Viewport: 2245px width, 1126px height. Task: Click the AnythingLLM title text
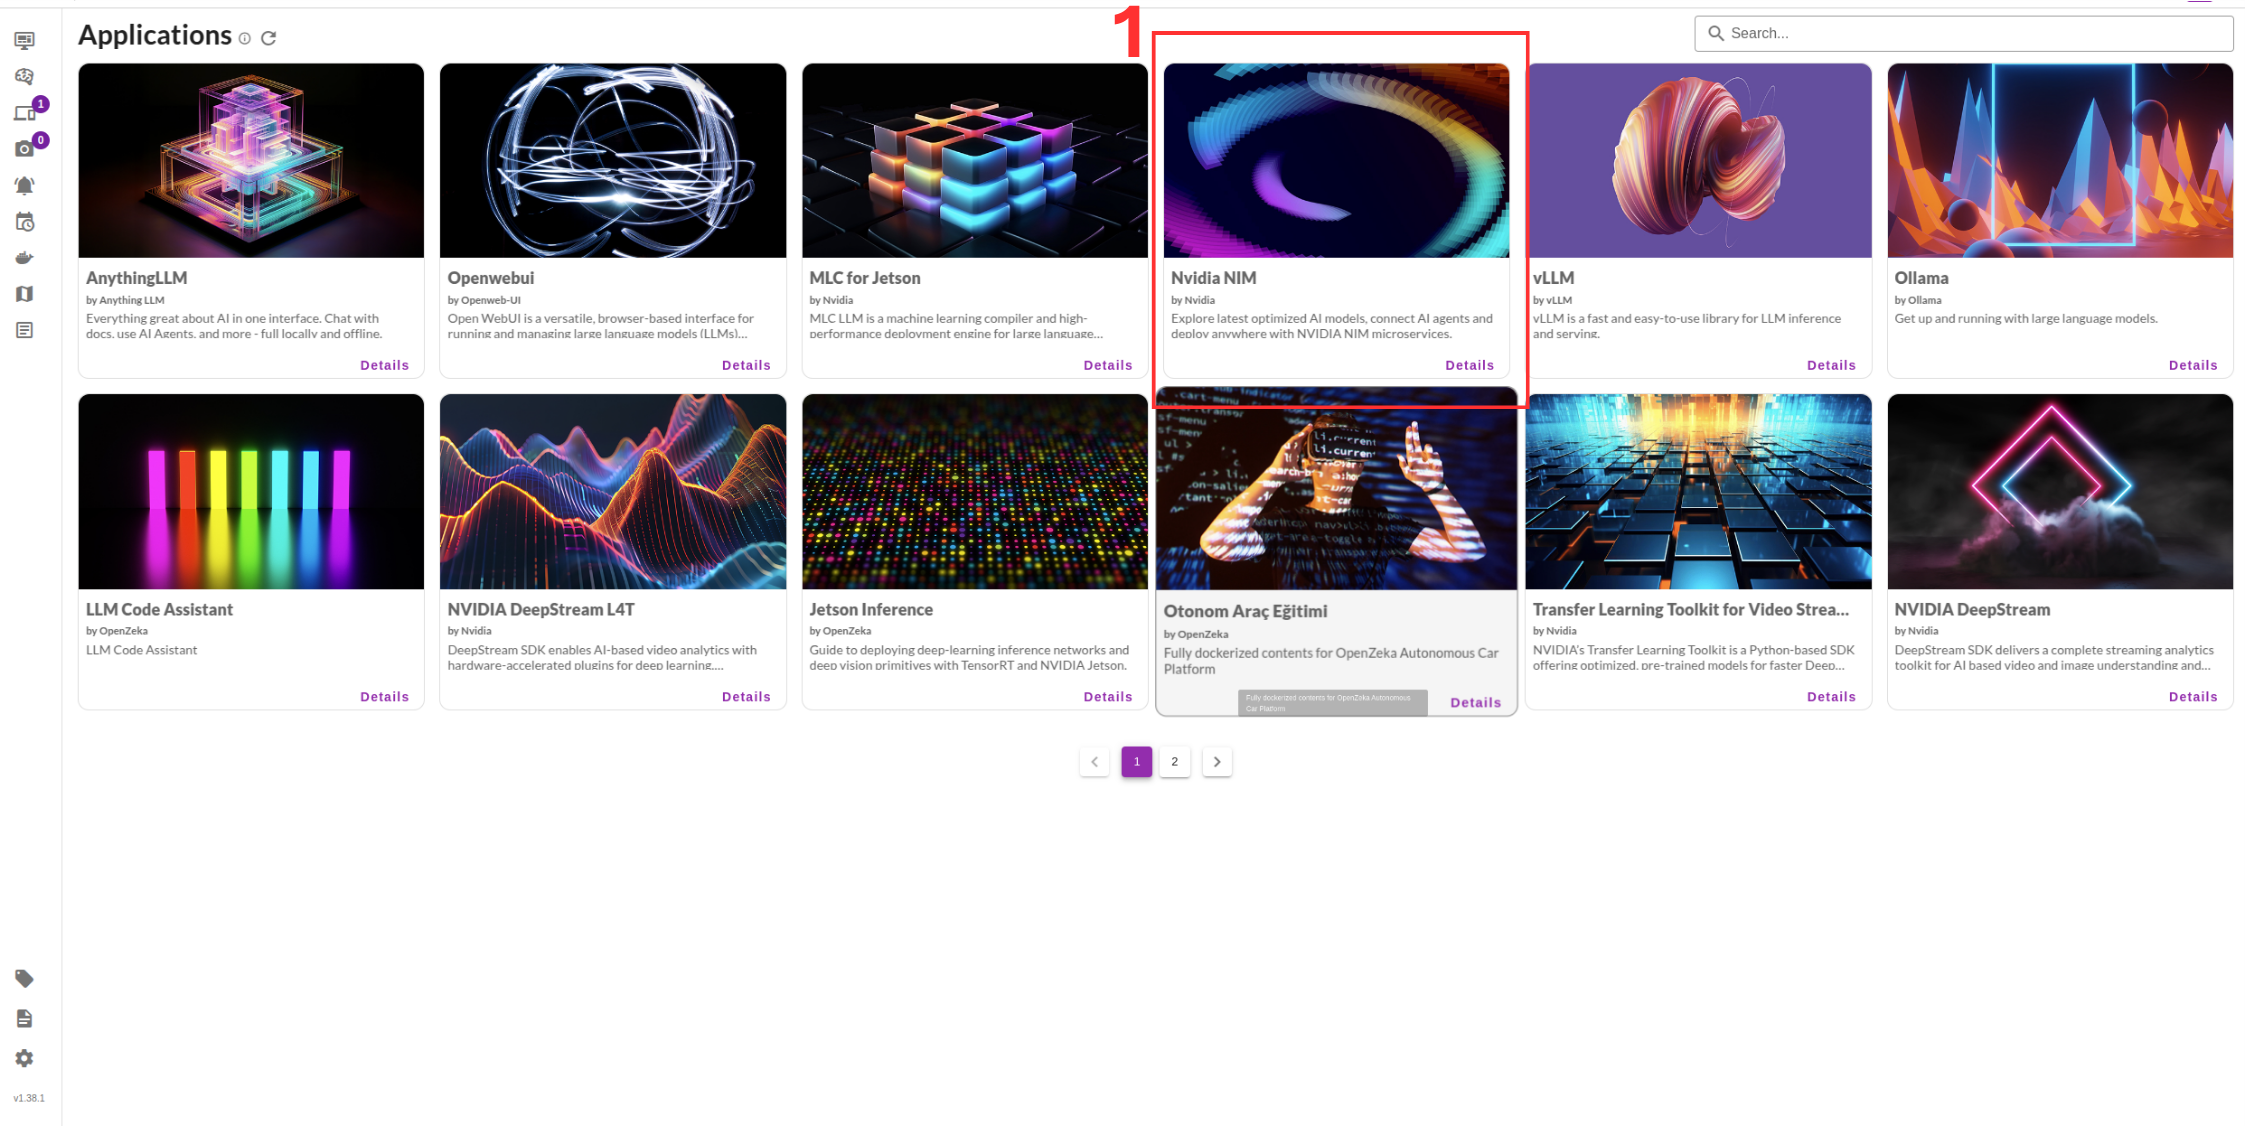point(136,278)
